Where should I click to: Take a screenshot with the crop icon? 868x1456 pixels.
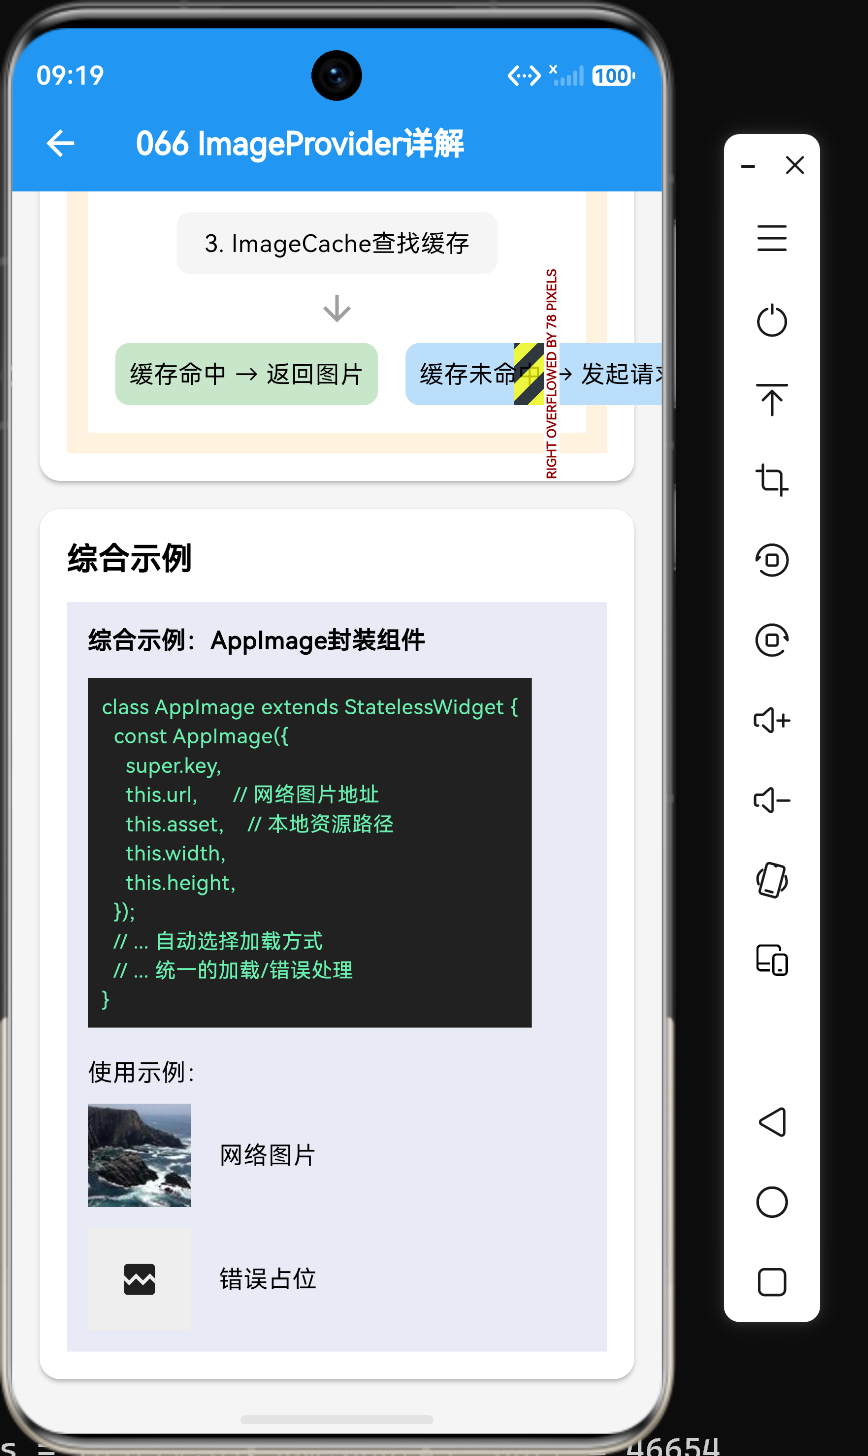(x=772, y=480)
